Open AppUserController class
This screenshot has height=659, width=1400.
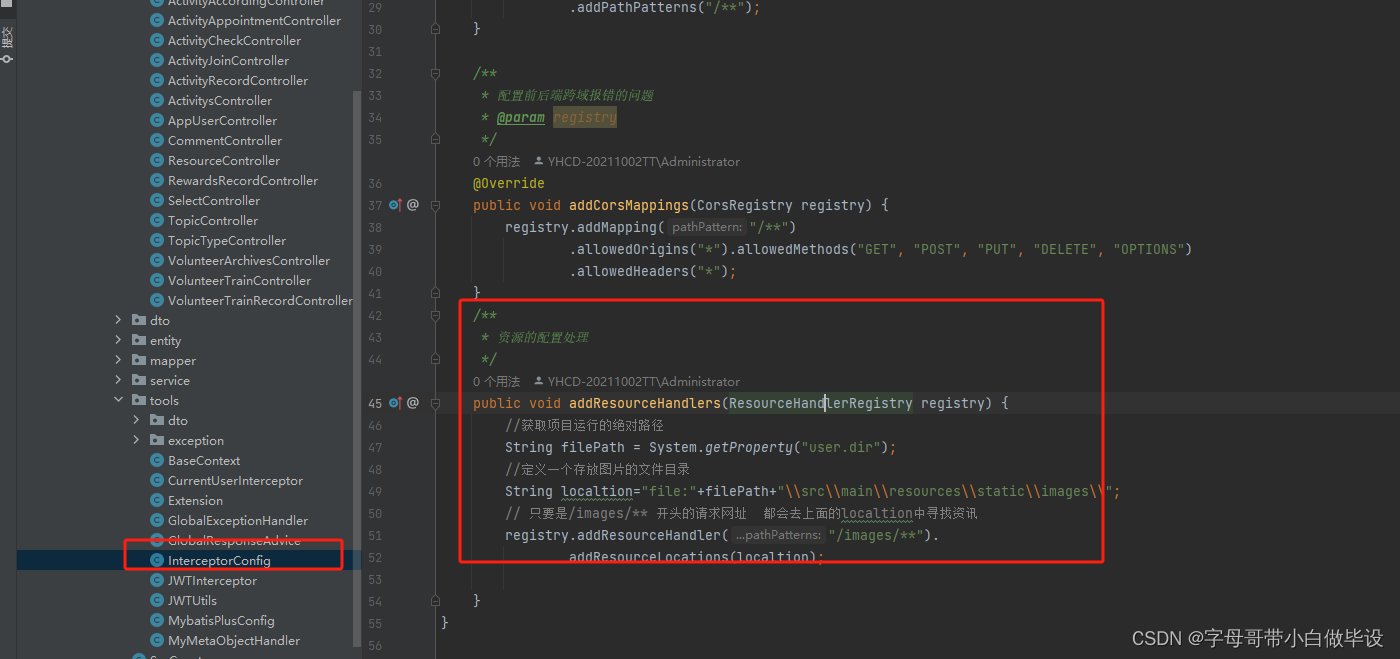coord(222,120)
